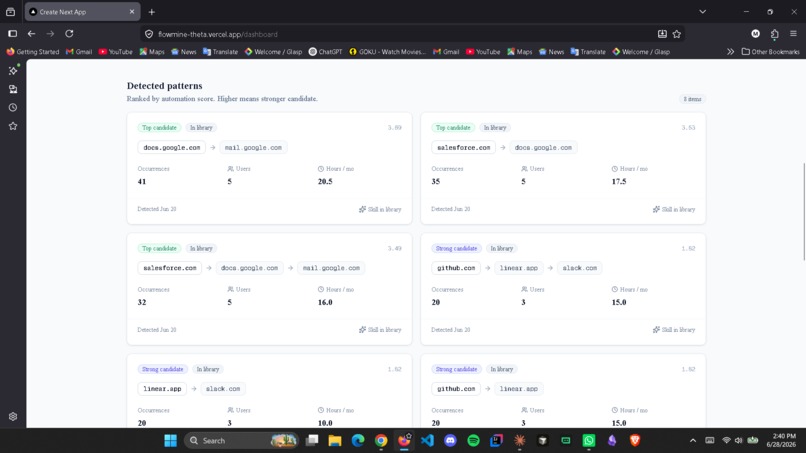This screenshot has width=806, height=453.
Task: Open Discord from the taskbar
Action: [450, 441]
